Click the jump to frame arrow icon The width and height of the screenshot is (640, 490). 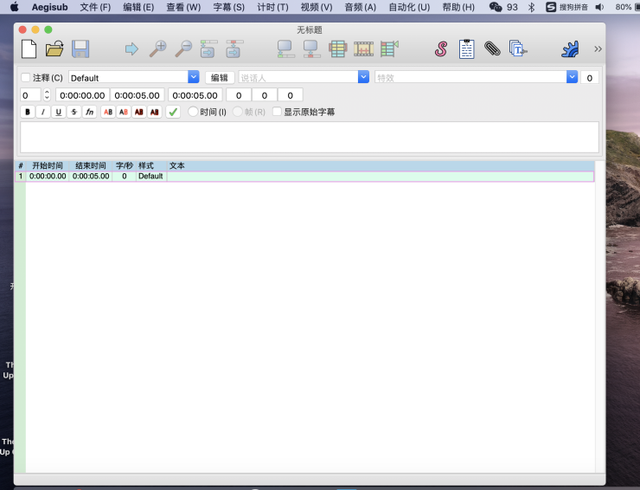[x=131, y=49]
